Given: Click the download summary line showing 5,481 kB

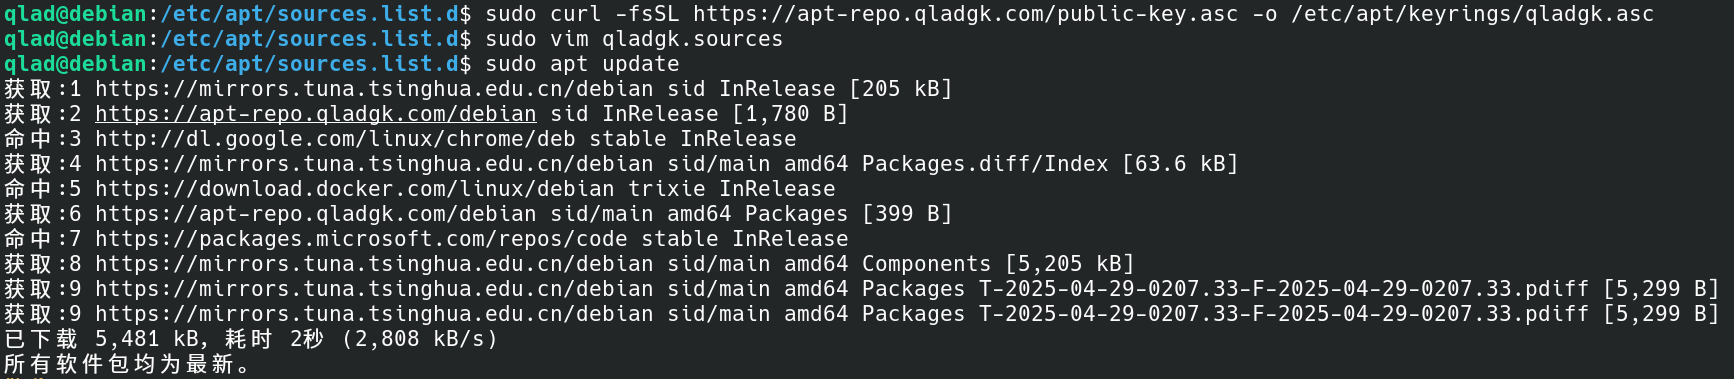Looking at the screenshot, I should click(251, 339).
